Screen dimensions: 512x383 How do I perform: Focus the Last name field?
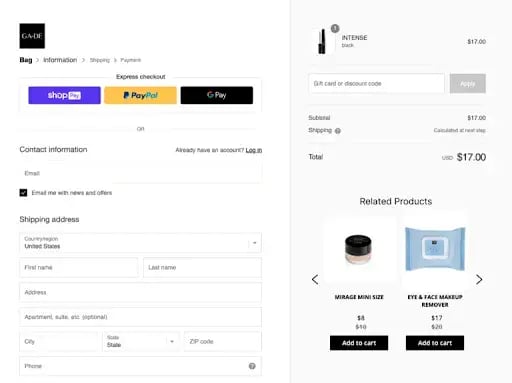click(x=202, y=267)
